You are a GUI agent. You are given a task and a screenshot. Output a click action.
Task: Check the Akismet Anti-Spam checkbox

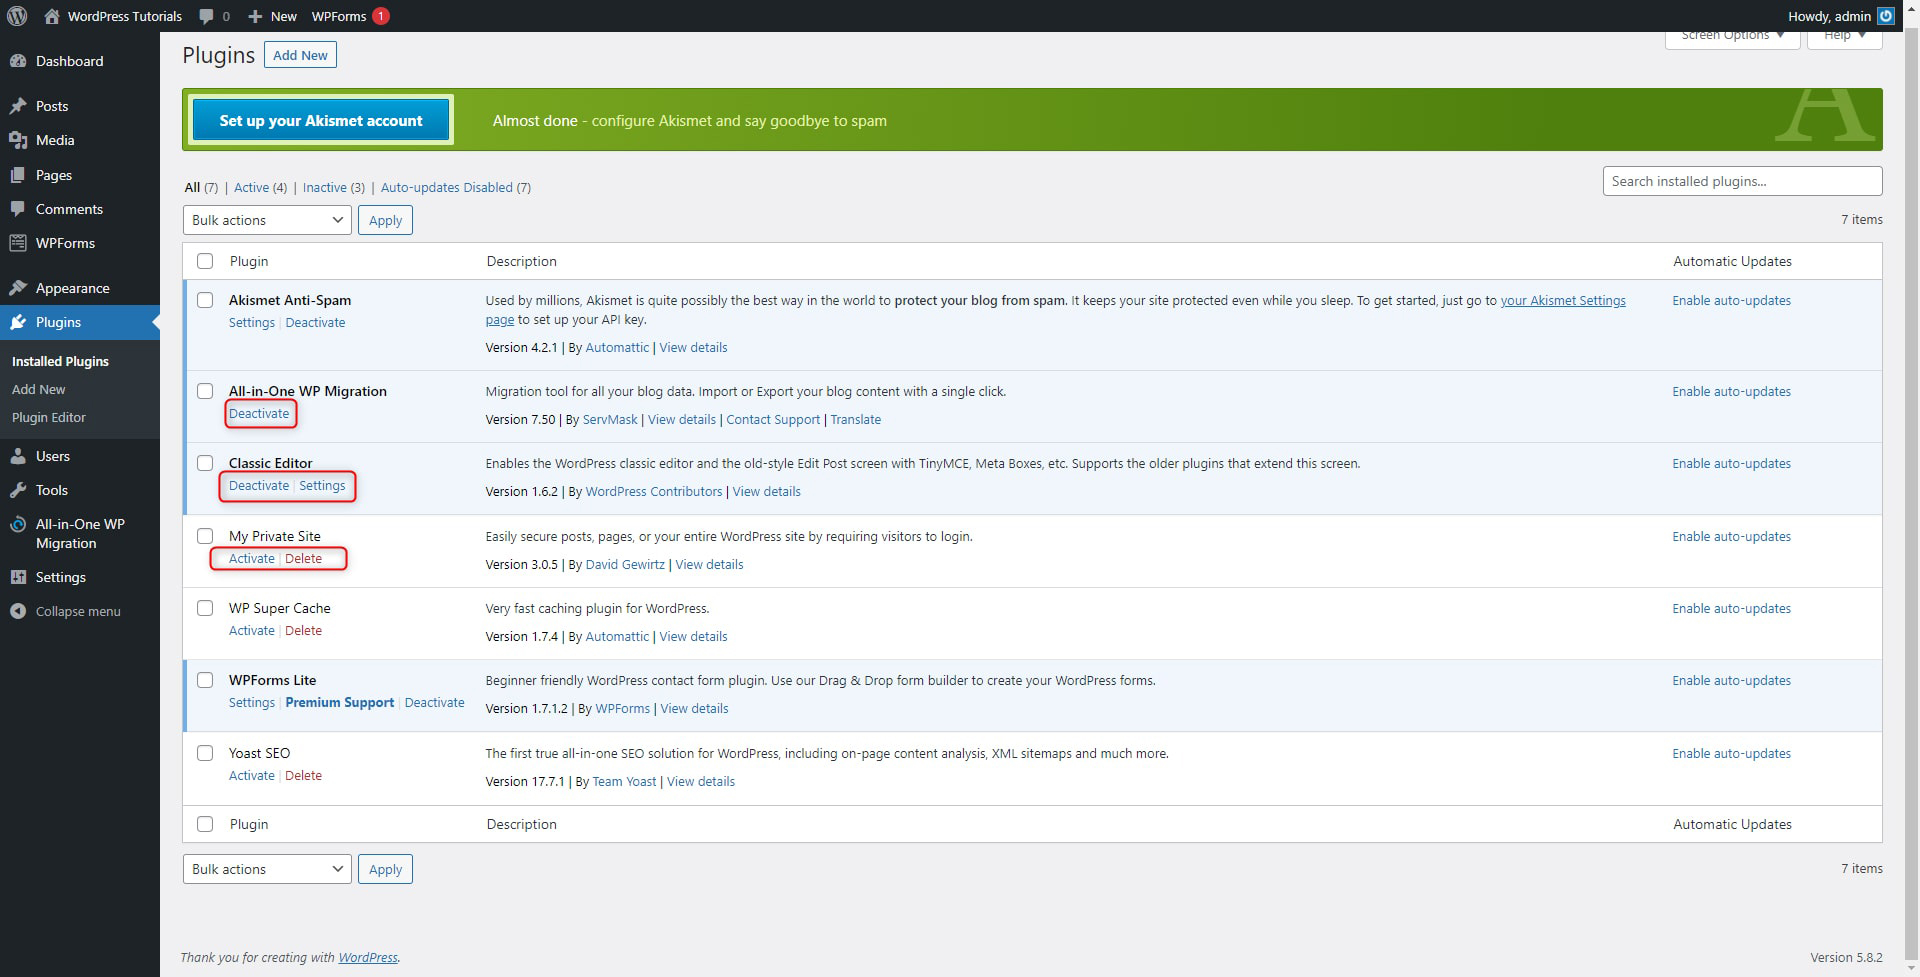pyautogui.click(x=205, y=300)
